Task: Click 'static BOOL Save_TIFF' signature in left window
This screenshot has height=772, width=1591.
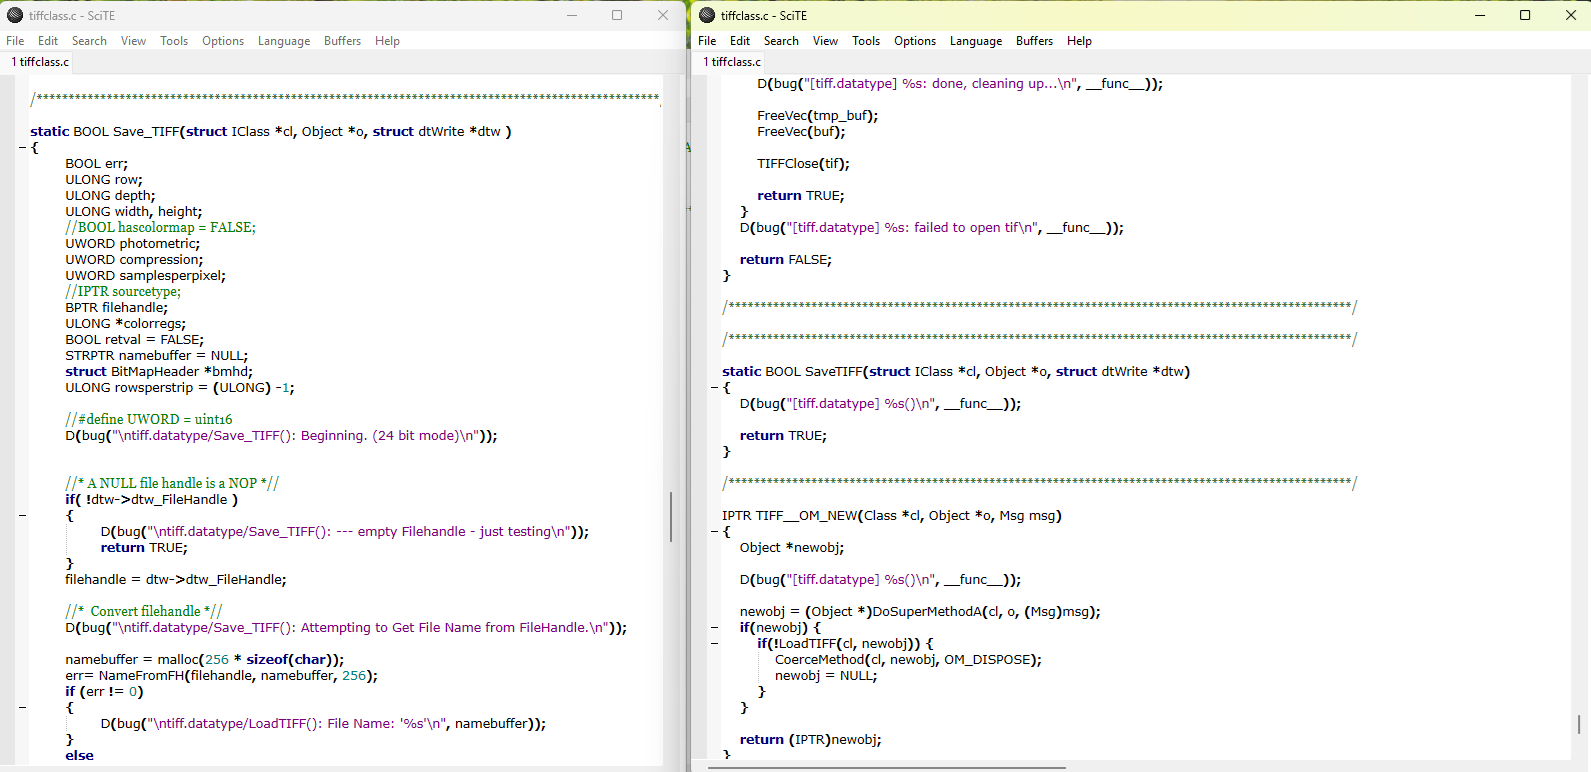Action: pos(271,131)
